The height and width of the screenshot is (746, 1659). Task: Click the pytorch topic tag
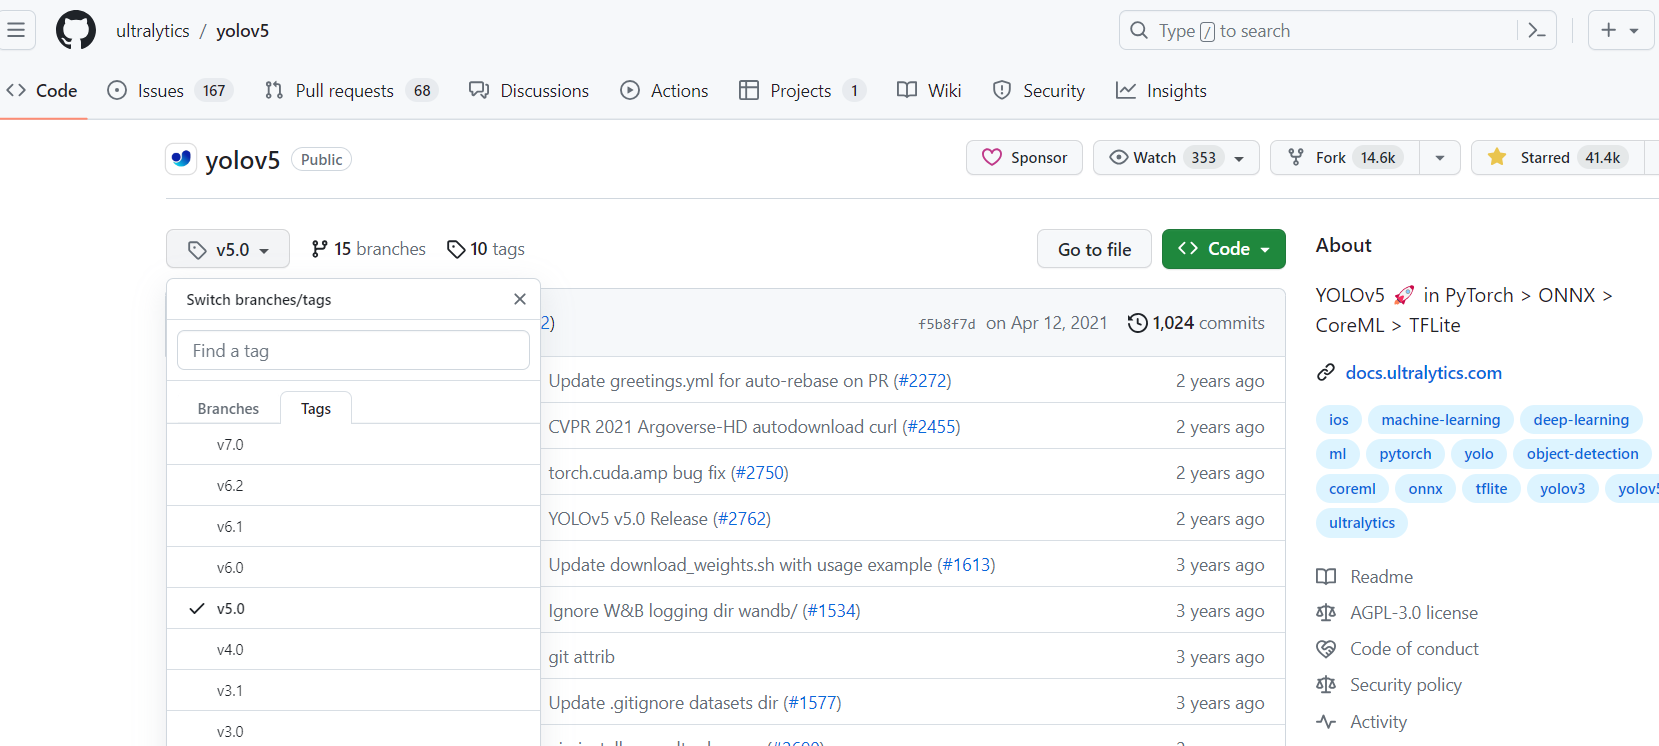(1405, 454)
